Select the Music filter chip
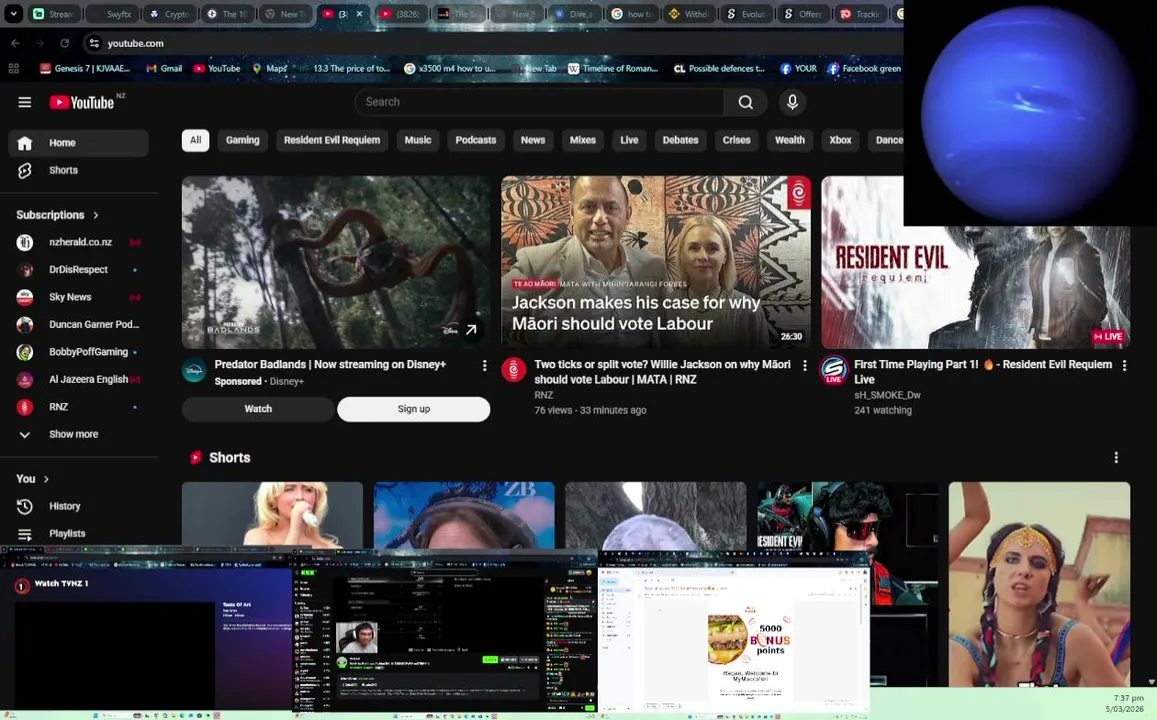This screenshot has height=720, width=1157. point(418,140)
